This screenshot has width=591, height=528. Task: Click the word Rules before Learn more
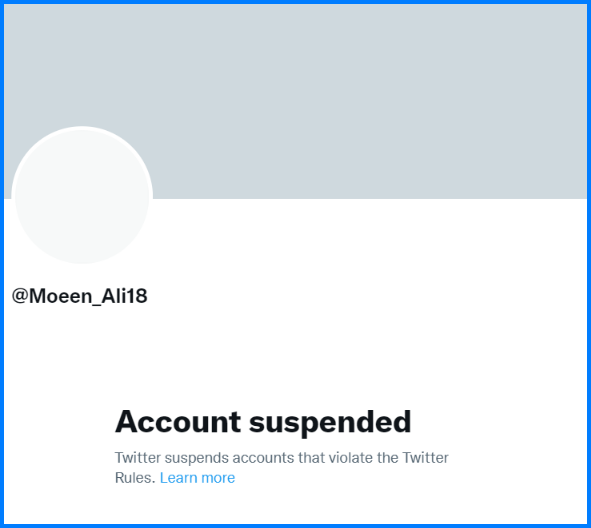(x=135, y=478)
